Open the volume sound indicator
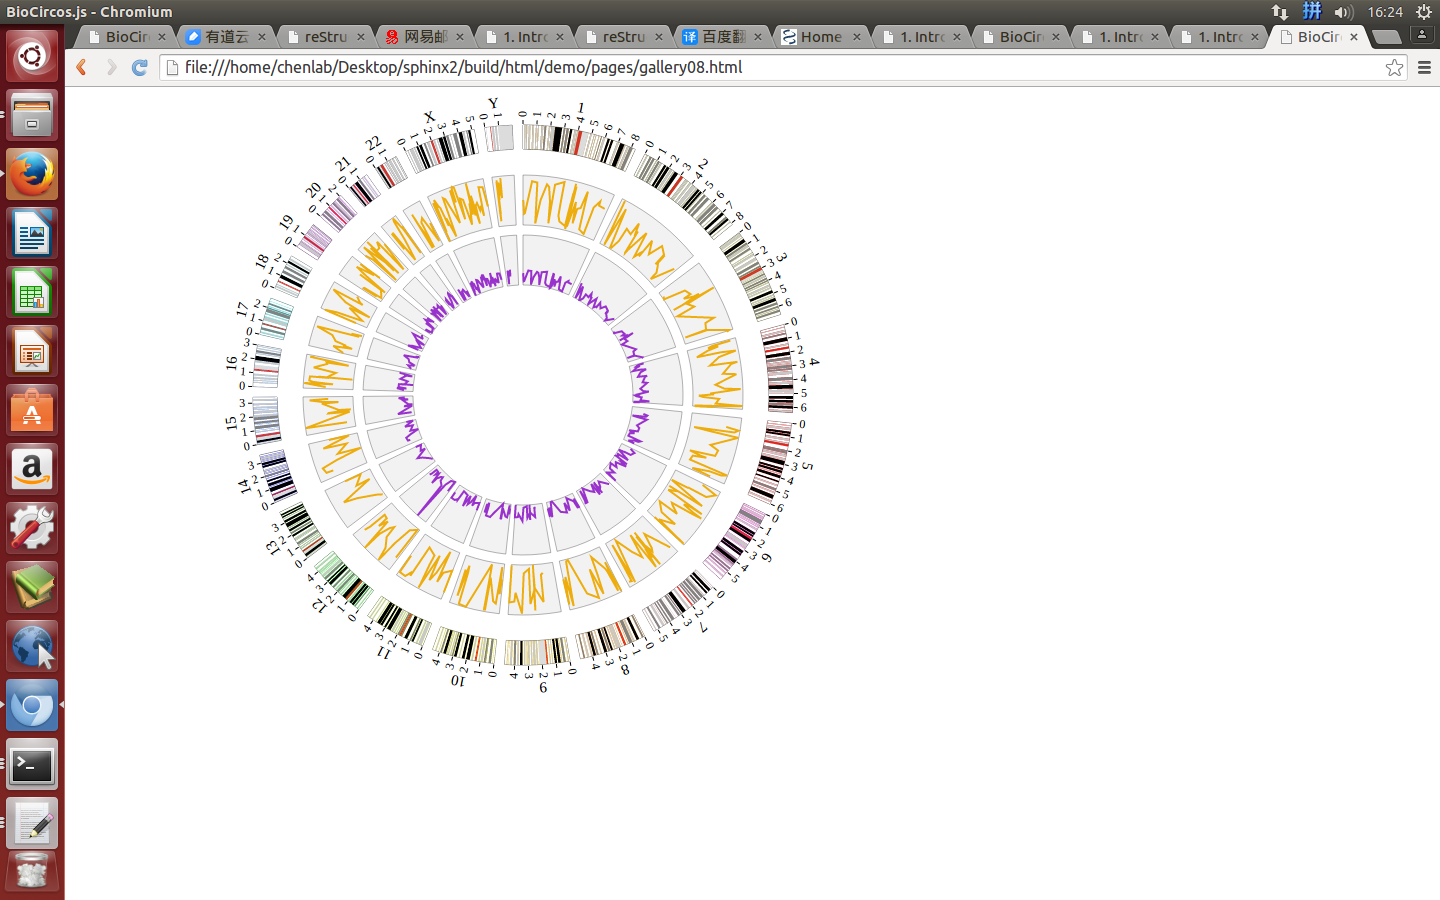 tap(1343, 12)
